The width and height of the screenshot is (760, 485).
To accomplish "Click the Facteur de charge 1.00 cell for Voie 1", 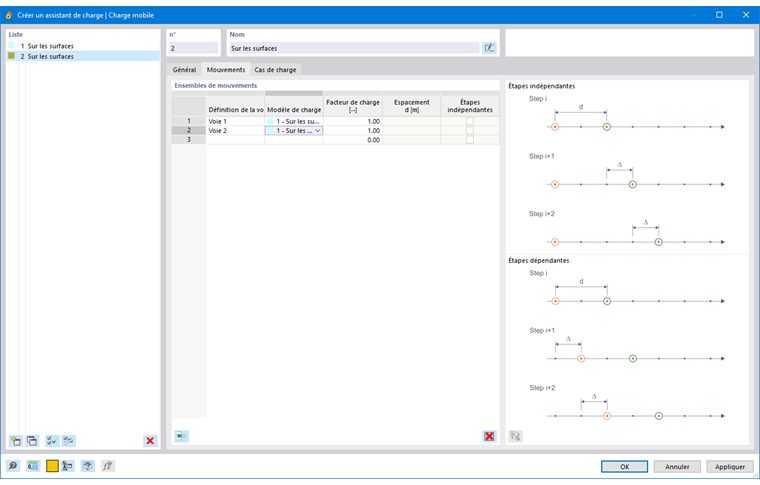I will pos(353,121).
